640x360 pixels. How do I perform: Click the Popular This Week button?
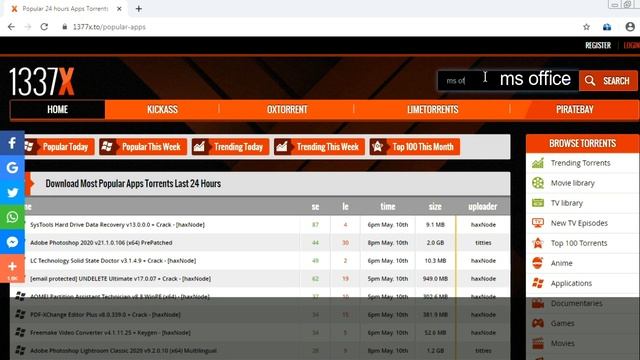coord(143,147)
